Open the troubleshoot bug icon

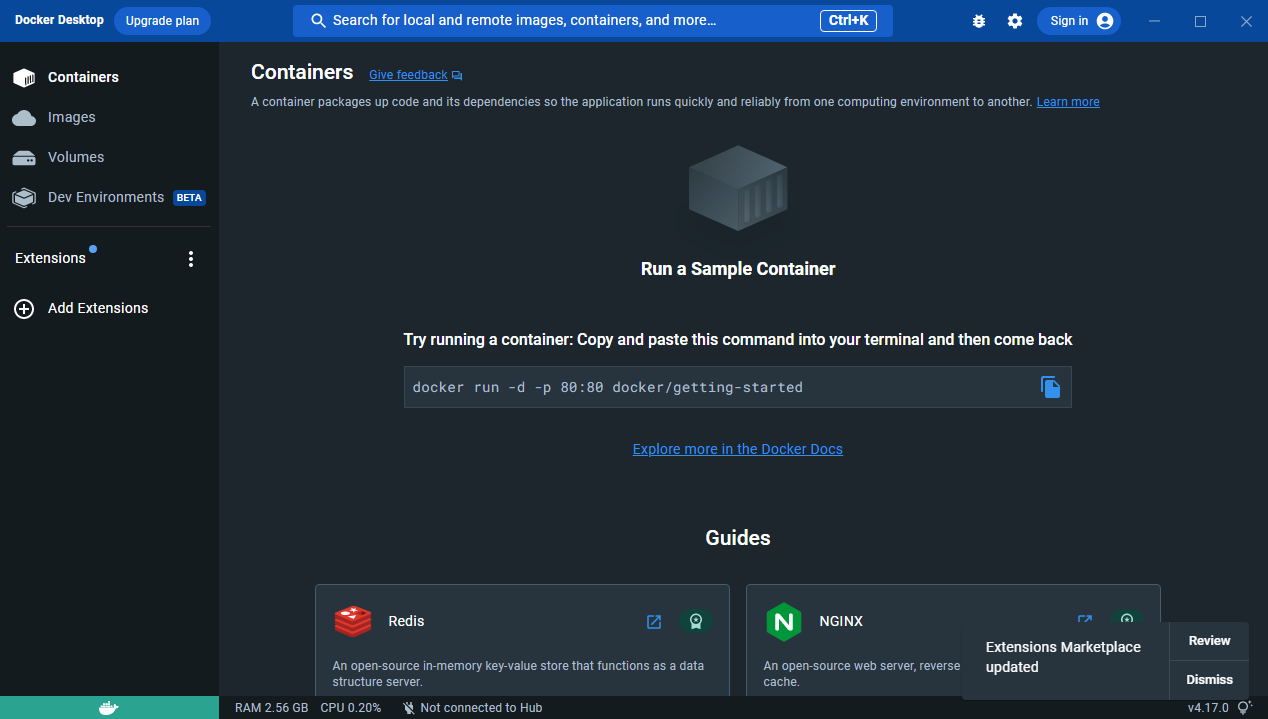(x=979, y=21)
